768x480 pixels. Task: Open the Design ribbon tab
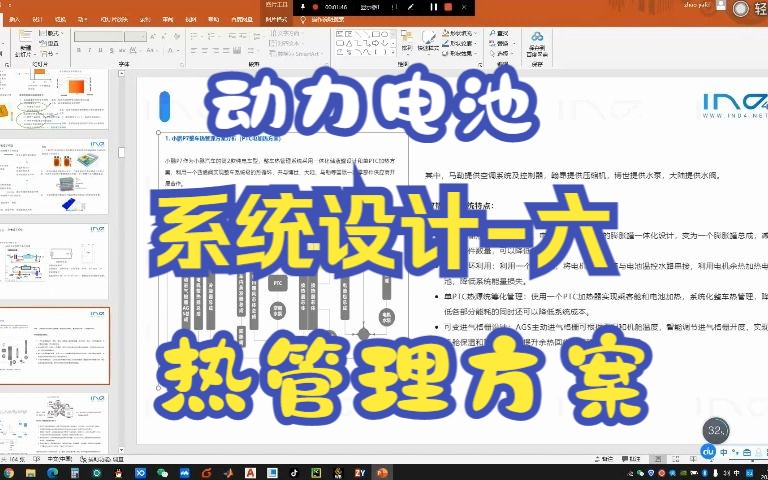pyautogui.click(x=37, y=20)
